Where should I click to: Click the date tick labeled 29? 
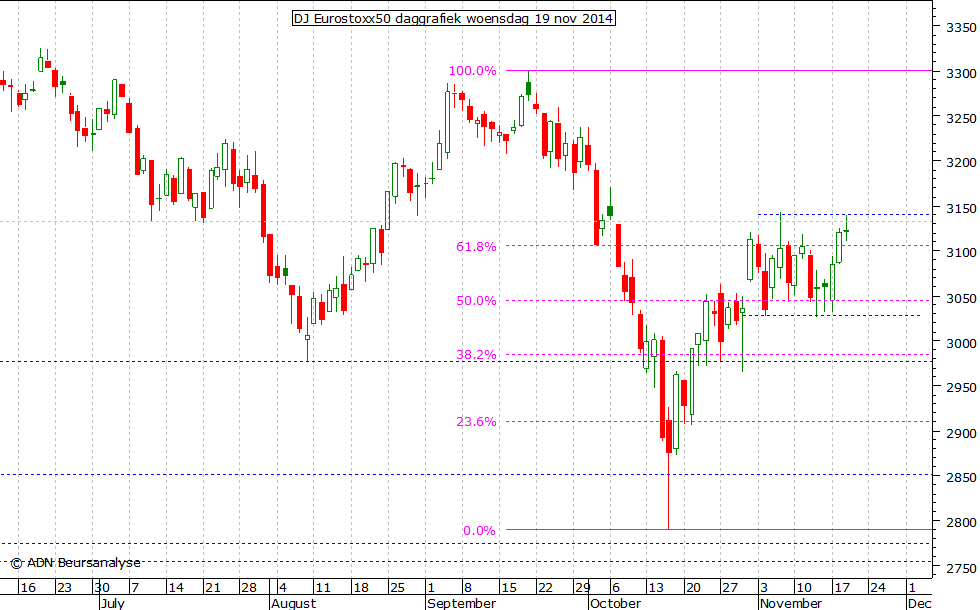(582, 588)
